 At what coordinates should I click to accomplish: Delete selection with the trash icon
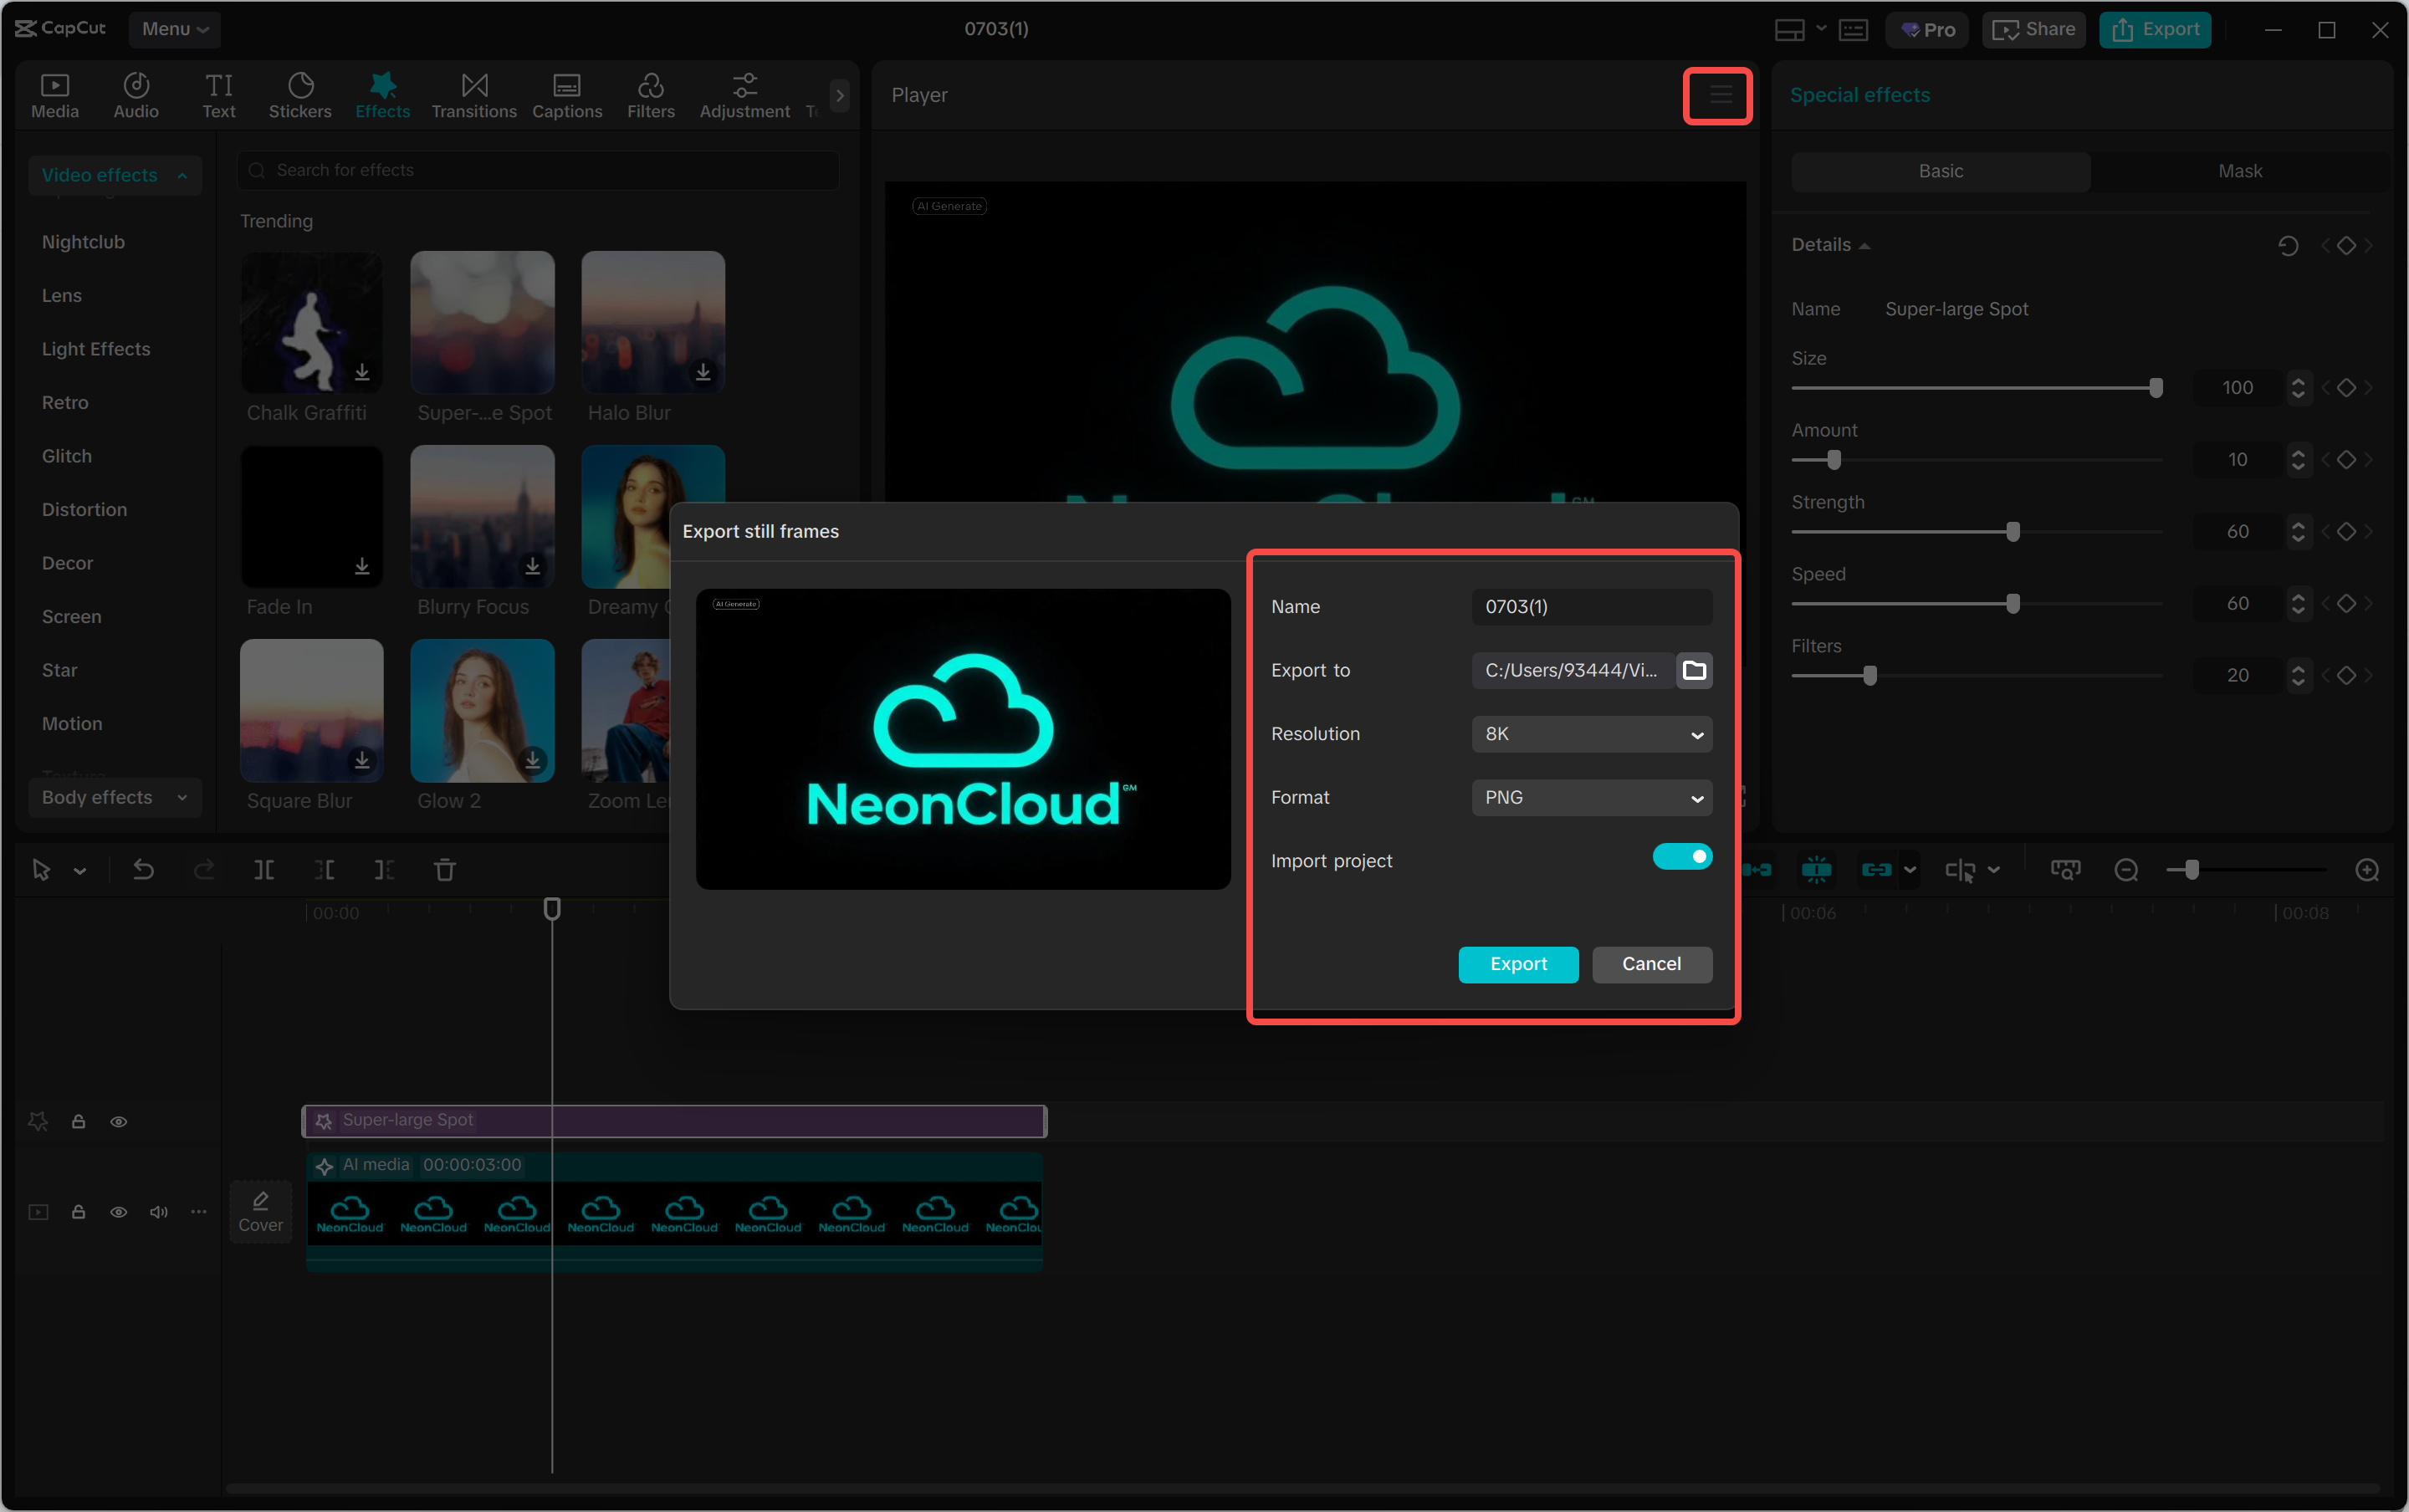click(445, 870)
